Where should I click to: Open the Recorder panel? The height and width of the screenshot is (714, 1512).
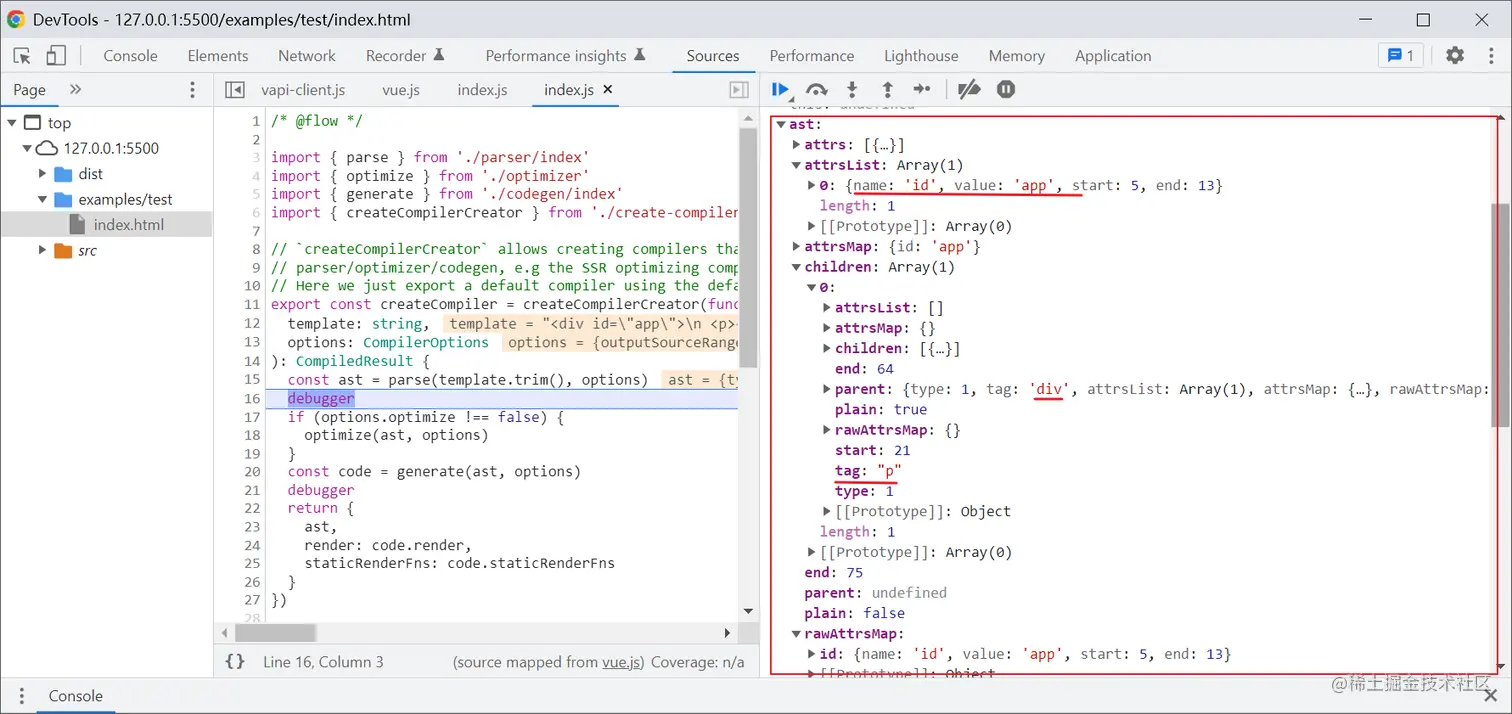pyautogui.click(x=405, y=56)
